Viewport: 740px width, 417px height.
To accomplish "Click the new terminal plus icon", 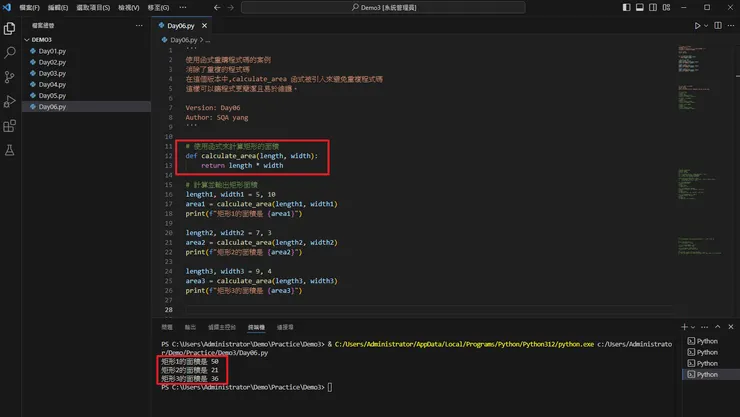I will click(685, 327).
